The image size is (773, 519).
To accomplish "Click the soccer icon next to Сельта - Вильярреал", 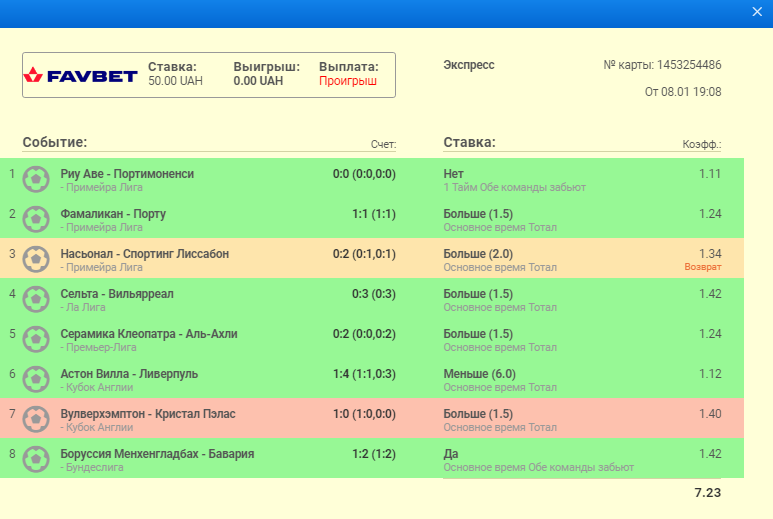I will point(37,299).
